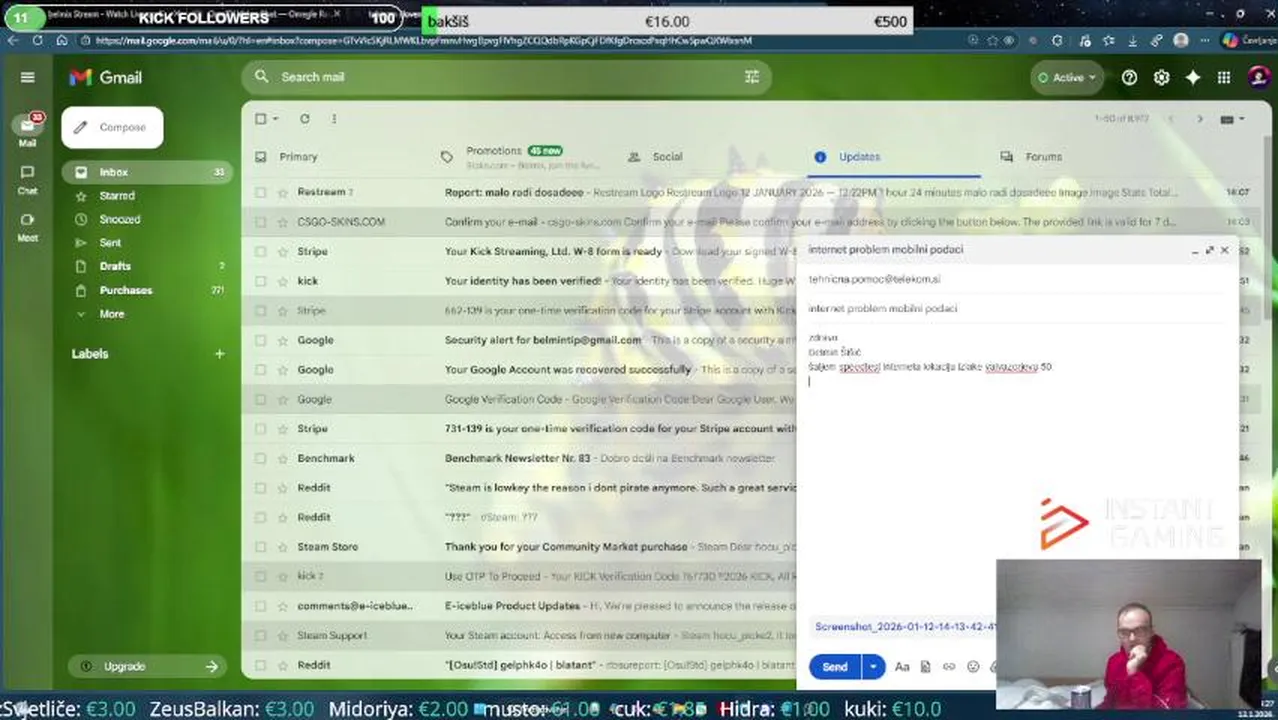Image resolution: width=1278 pixels, height=720 pixels.
Task: Star the CSGO-SKINS.COM email
Action: point(282,222)
